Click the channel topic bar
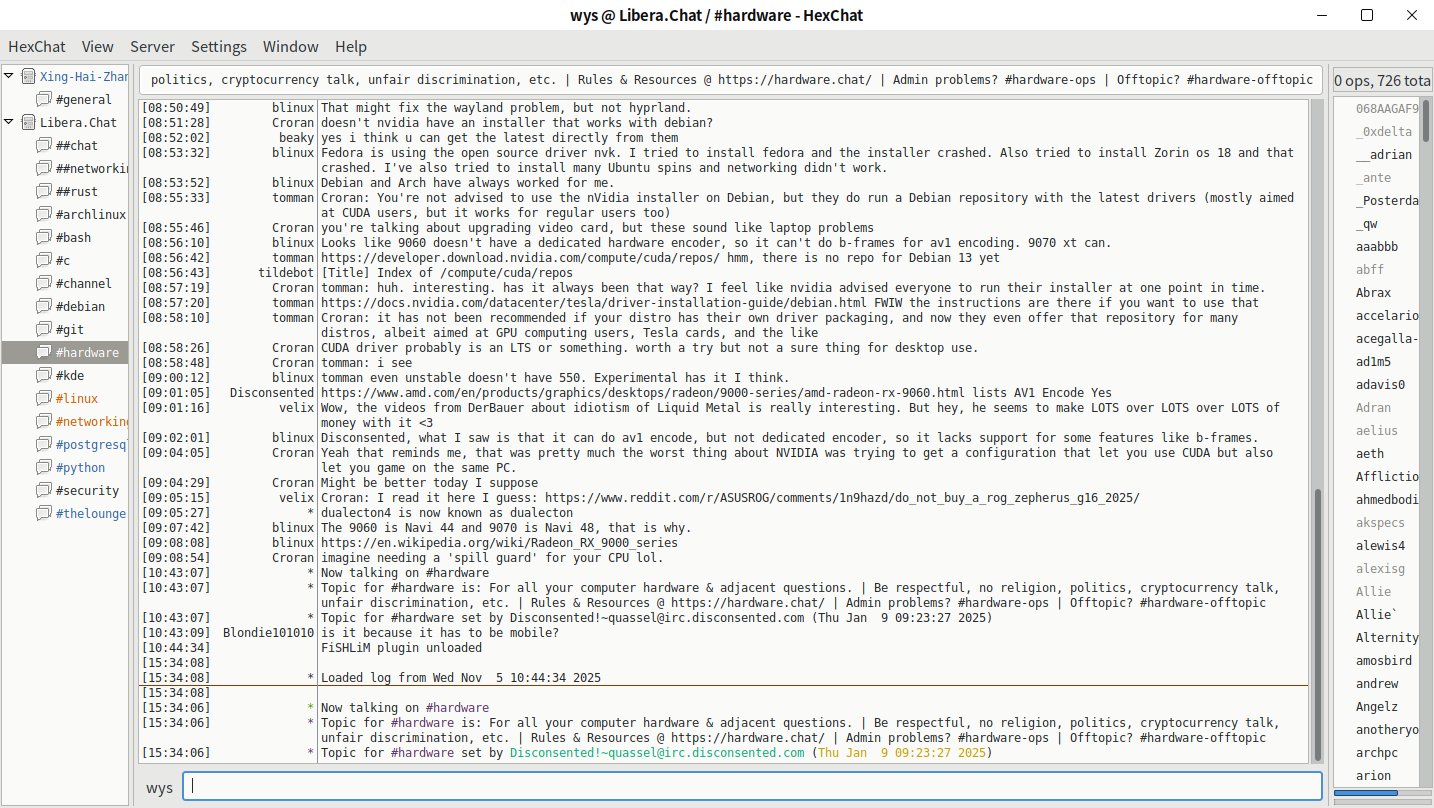 pos(731,80)
